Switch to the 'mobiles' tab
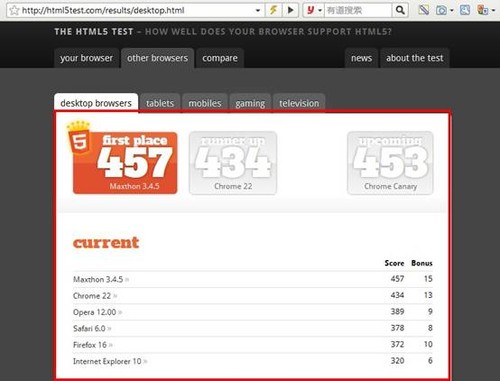Screen dimensions: 500x381 [205, 103]
